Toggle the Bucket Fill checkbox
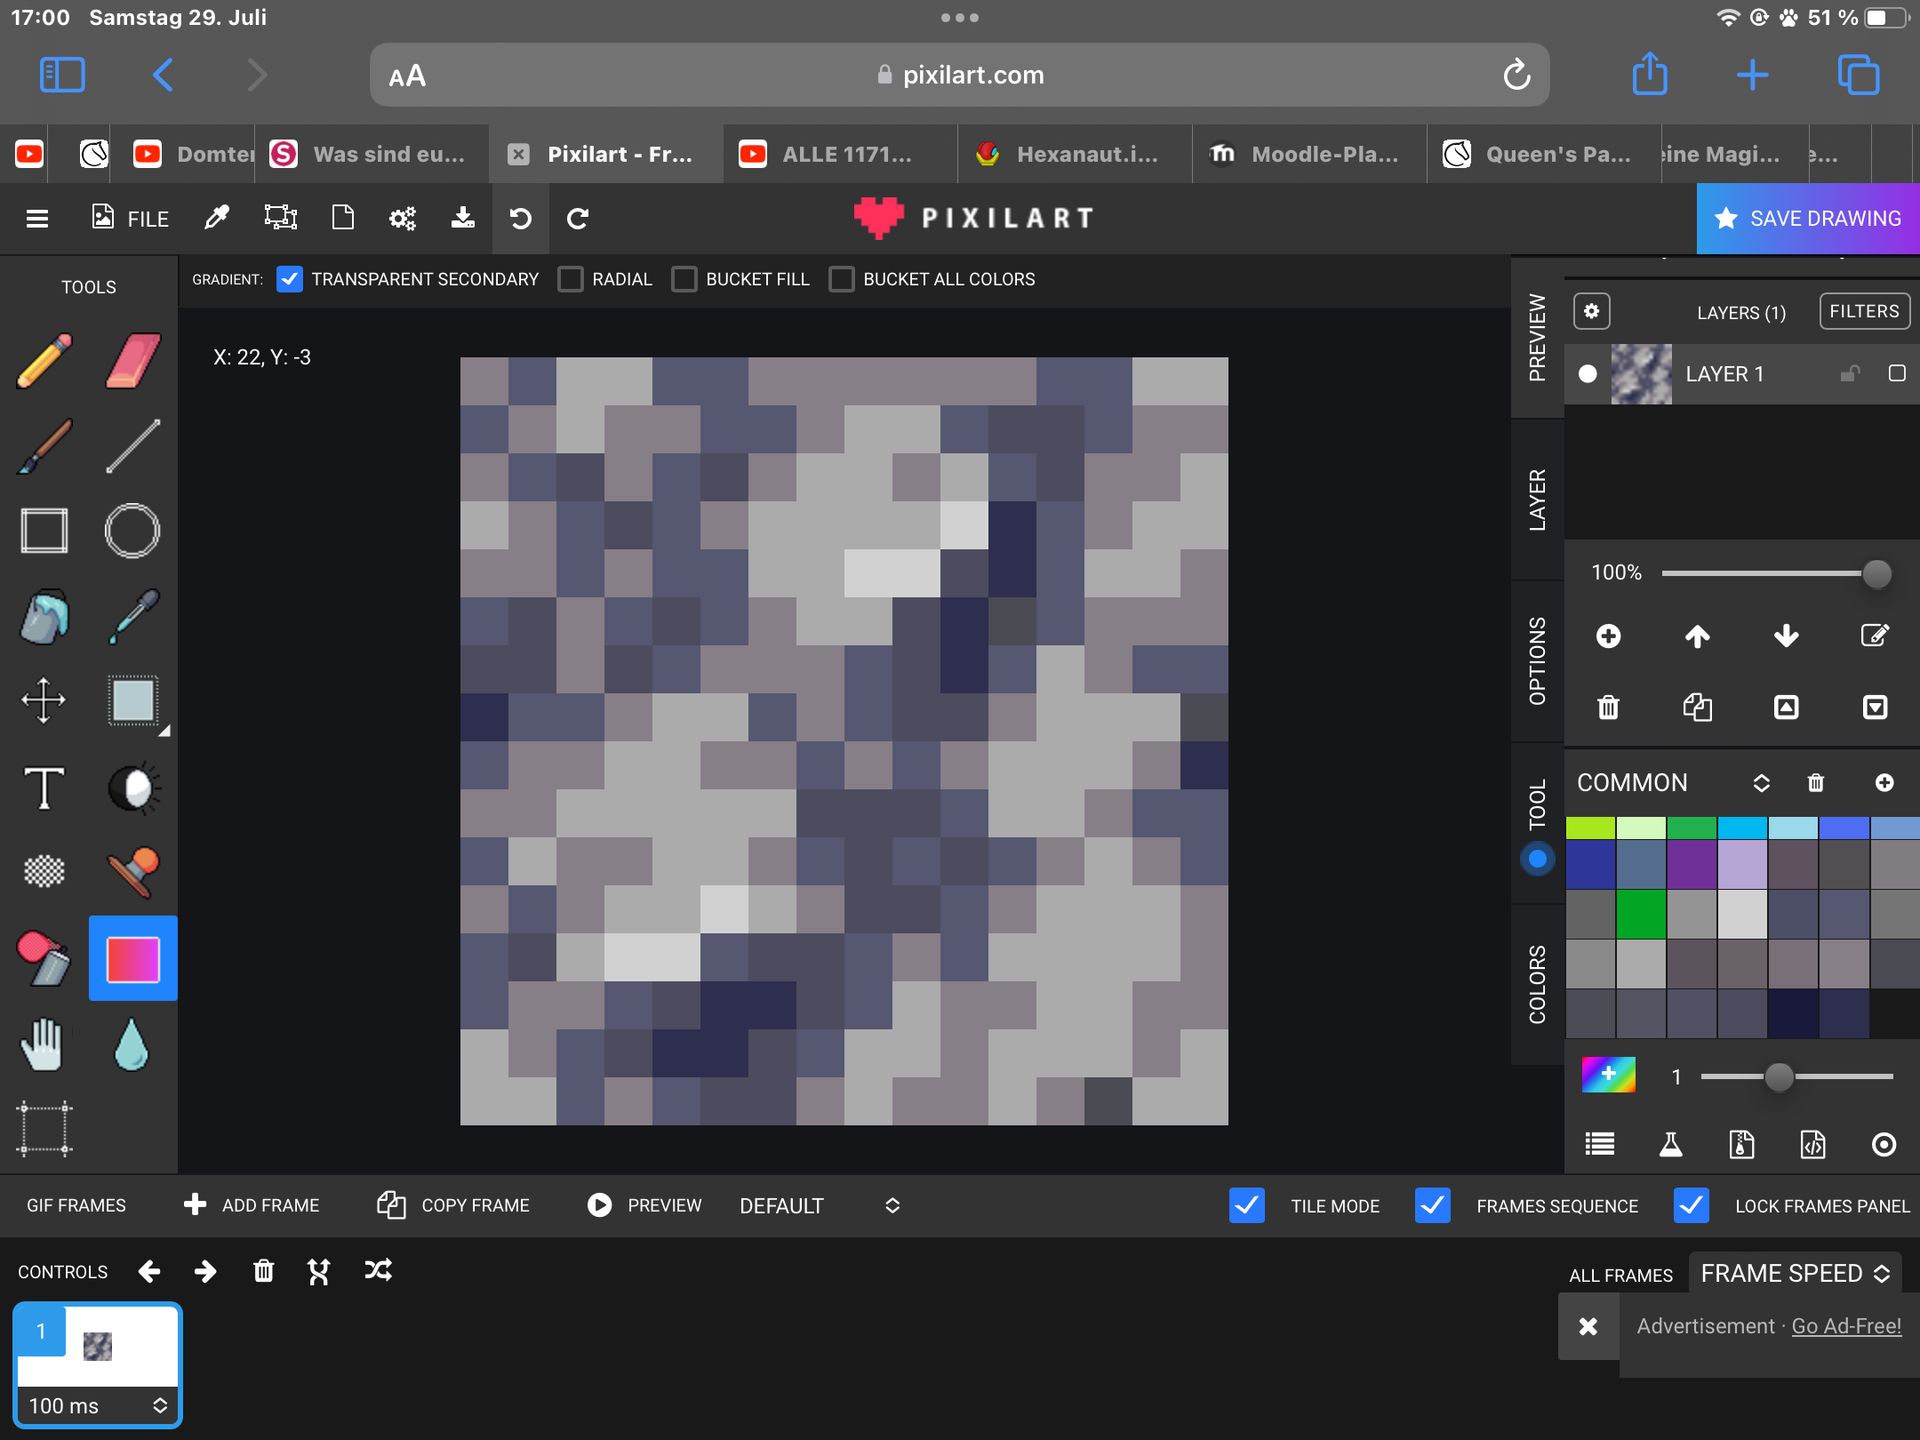Viewport: 1920px width, 1440px height. (684, 279)
